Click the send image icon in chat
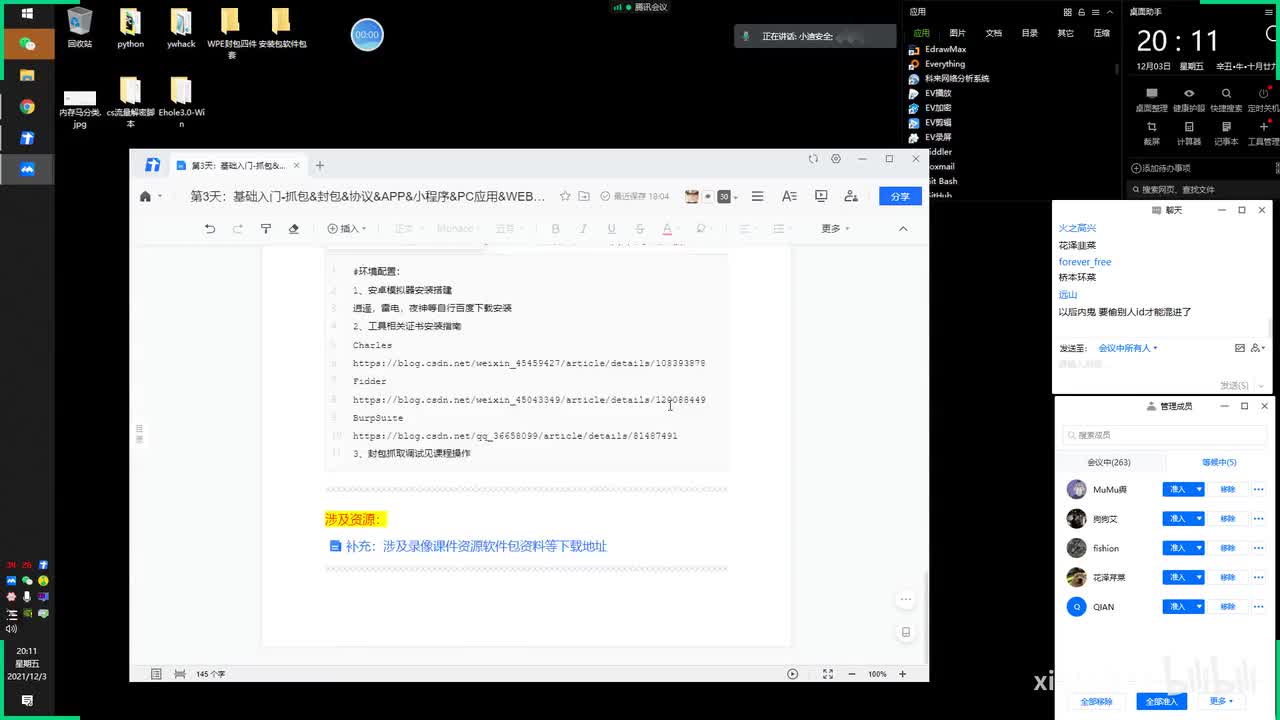The width and height of the screenshot is (1280, 720). 1240,348
